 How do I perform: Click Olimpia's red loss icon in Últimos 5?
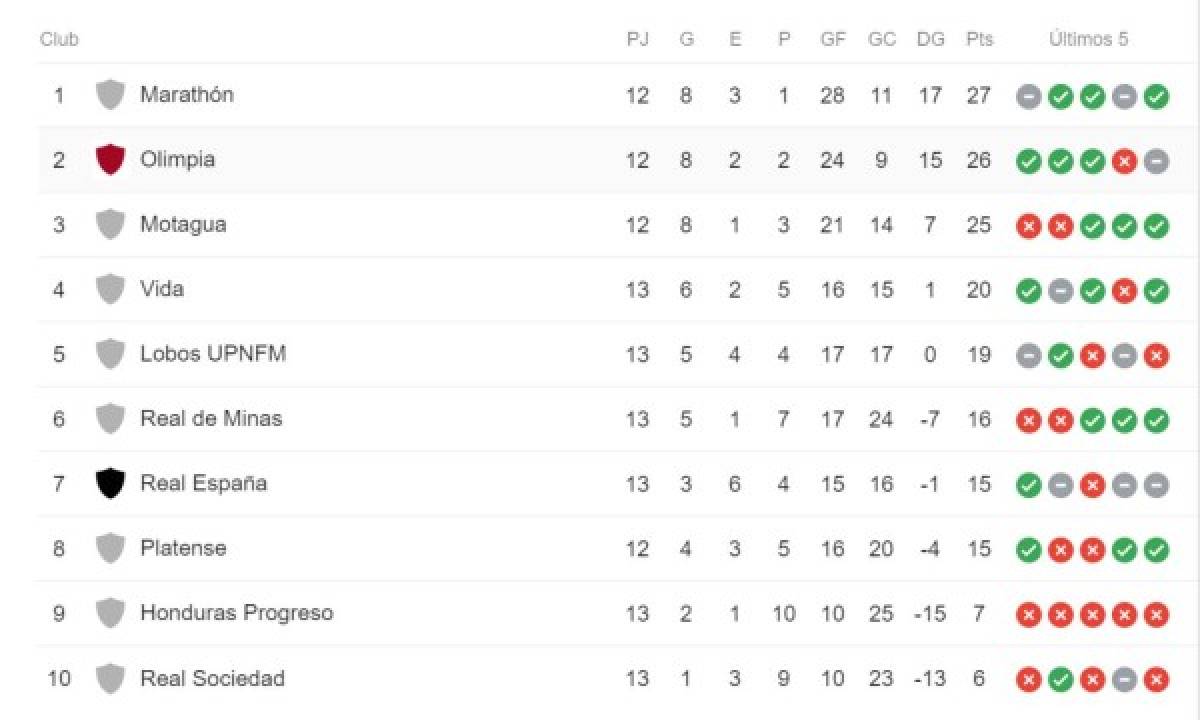(x=1124, y=161)
